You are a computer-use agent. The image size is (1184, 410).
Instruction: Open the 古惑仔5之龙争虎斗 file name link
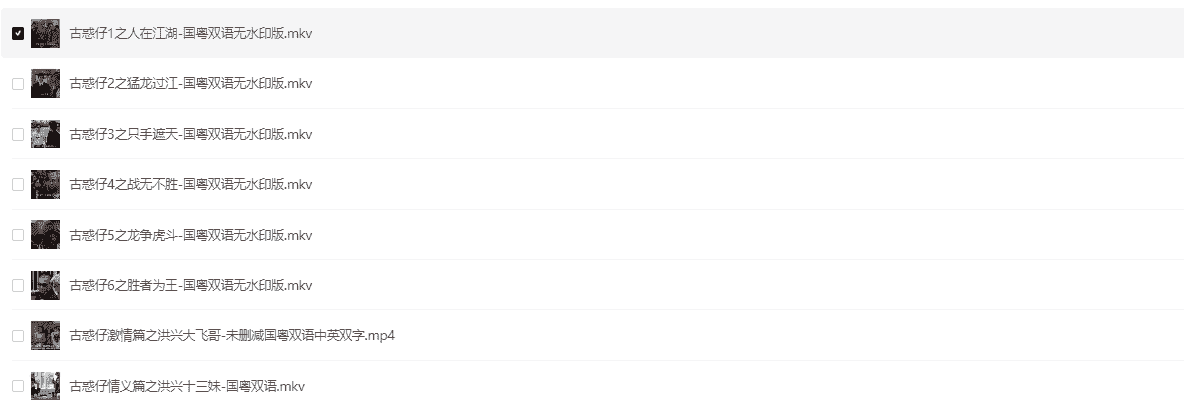click(x=191, y=235)
